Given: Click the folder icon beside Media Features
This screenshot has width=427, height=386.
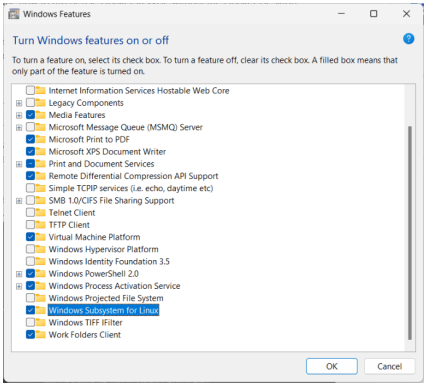Looking at the screenshot, I should click(41, 115).
